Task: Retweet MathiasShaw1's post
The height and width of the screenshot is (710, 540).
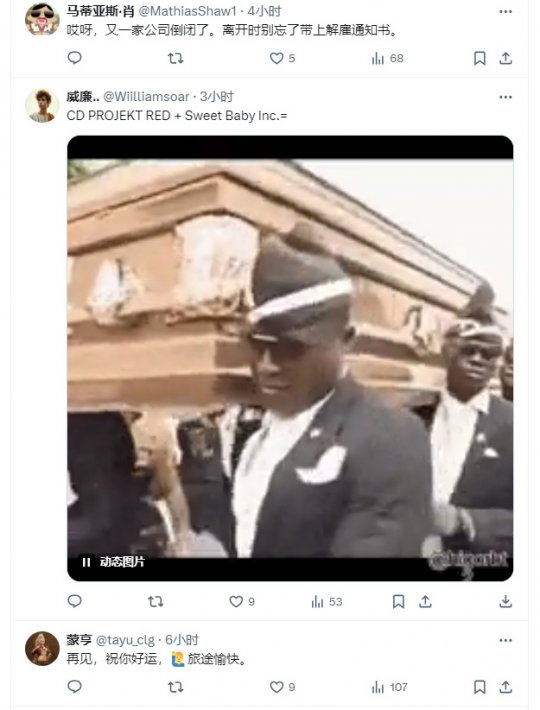Action: click(x=176, y=58)
